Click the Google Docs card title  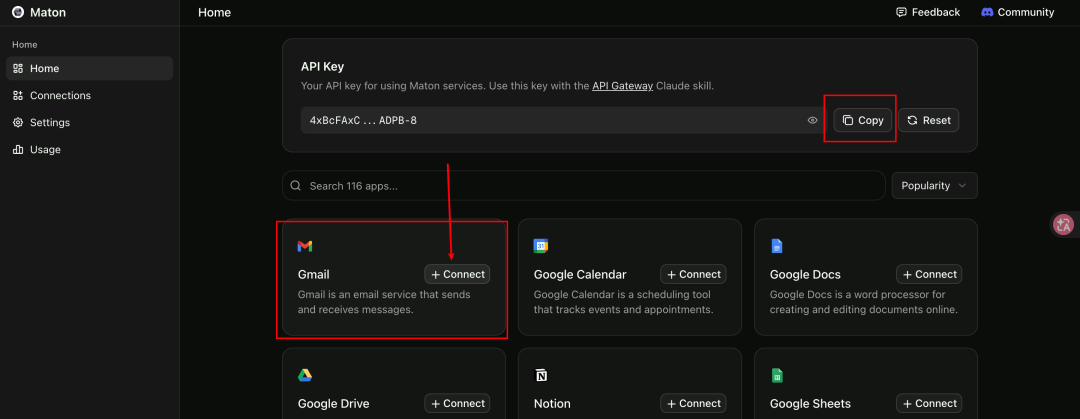click(x=805, y=274)
